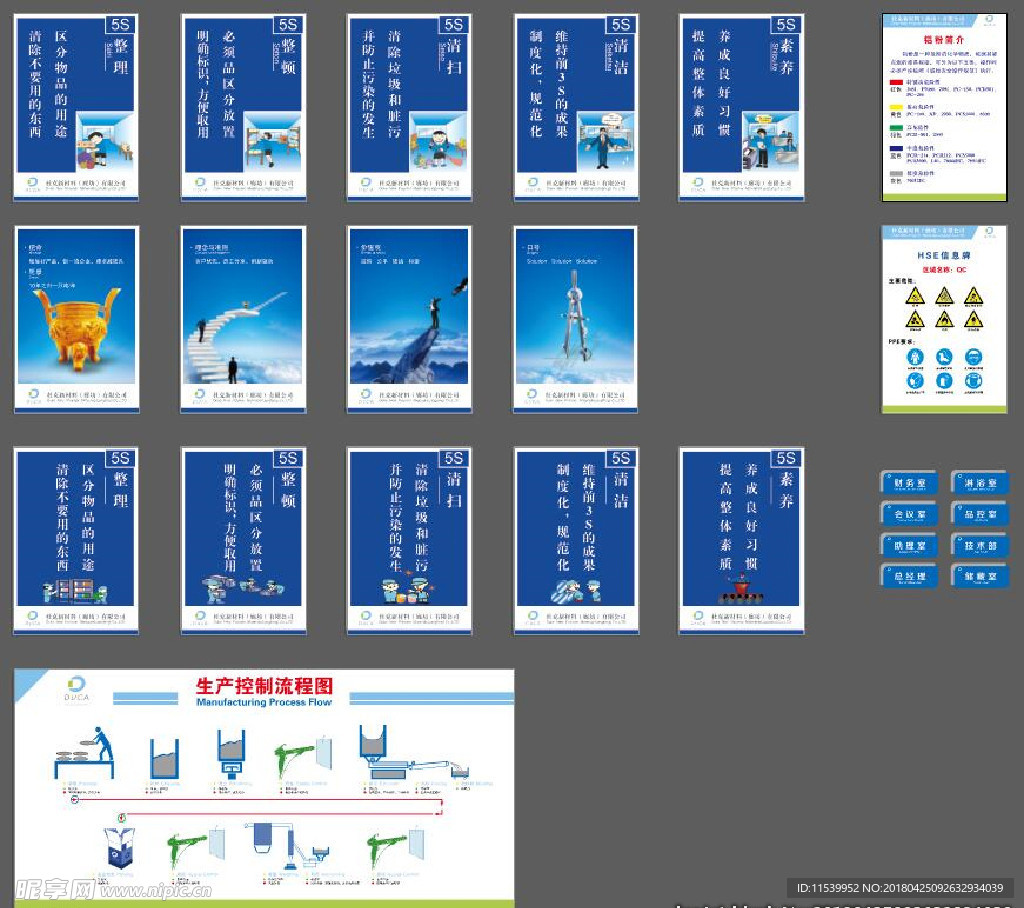Open the top-row 5S 清扫 poster with cleaning cartoon
Image resolution: width=1024 pixels, height=908 pixels.
[x=409, y=106]
